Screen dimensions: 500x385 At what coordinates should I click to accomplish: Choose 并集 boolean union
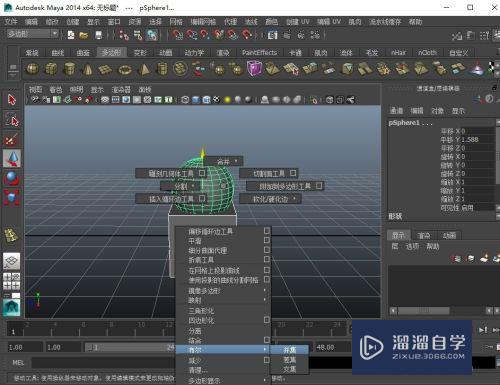(289, 350)
